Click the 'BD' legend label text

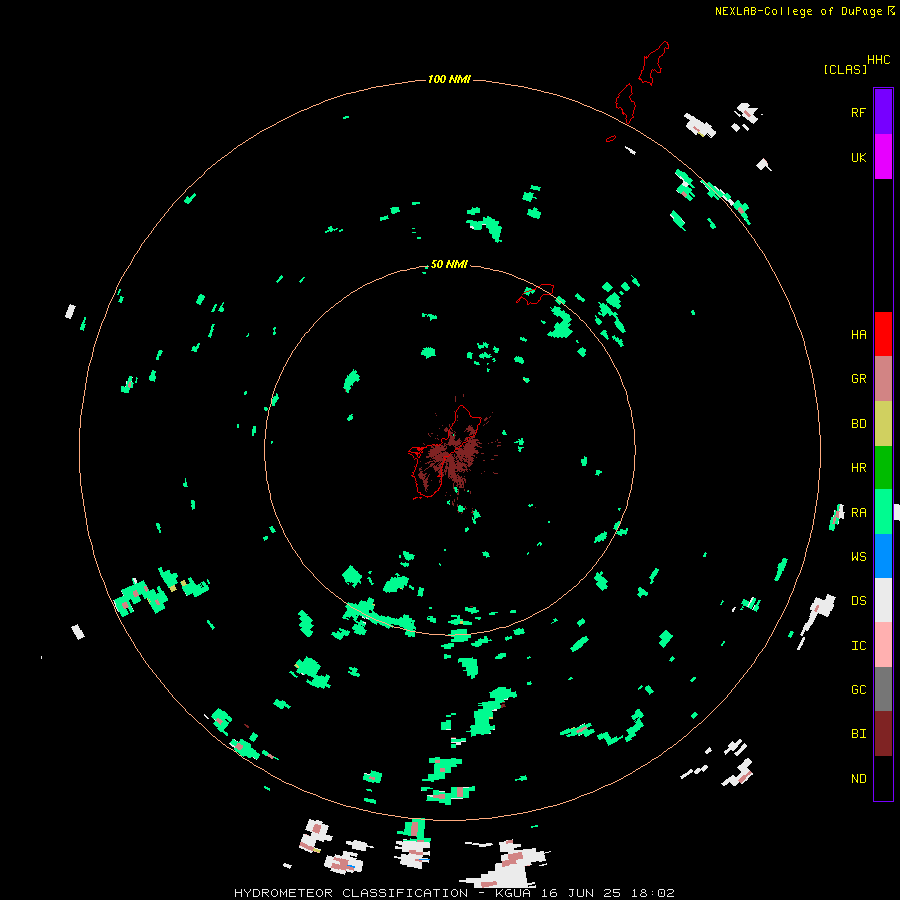[858, 424]
